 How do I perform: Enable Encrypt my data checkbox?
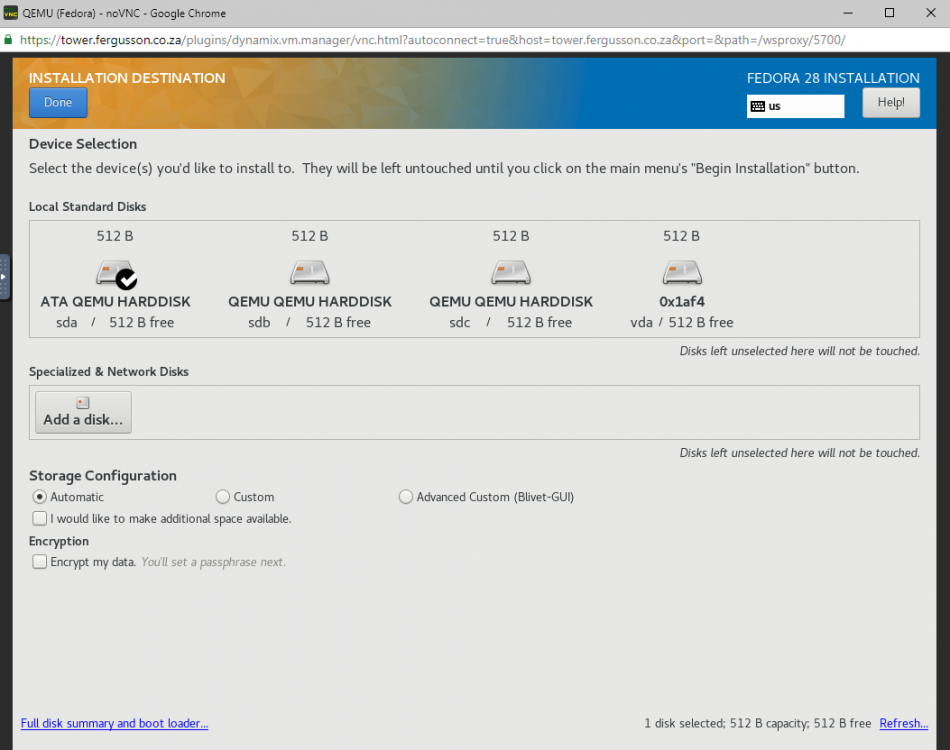39,562
